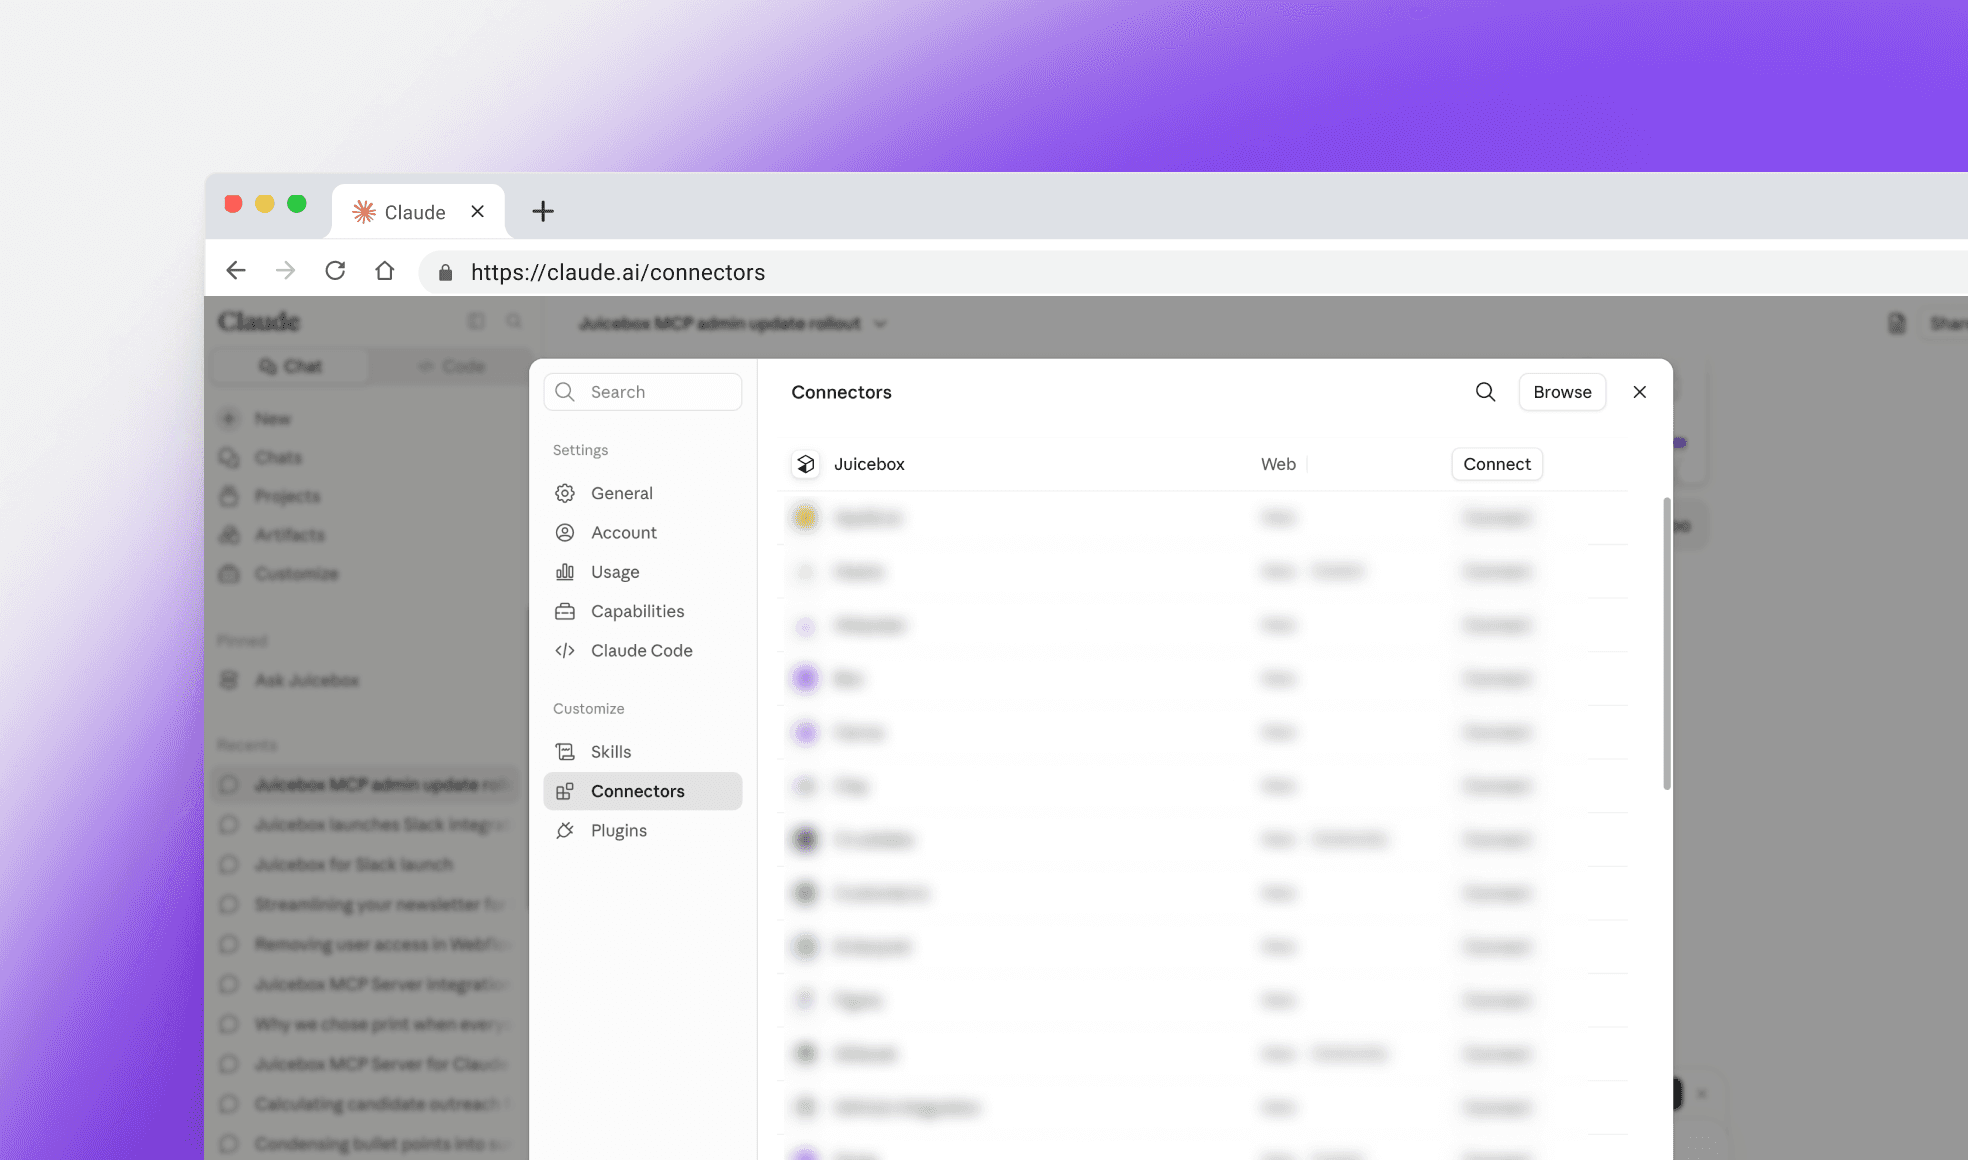1968x1160 pixels.
Task: Switch to the Code tab in background
Action: [452, 366]
